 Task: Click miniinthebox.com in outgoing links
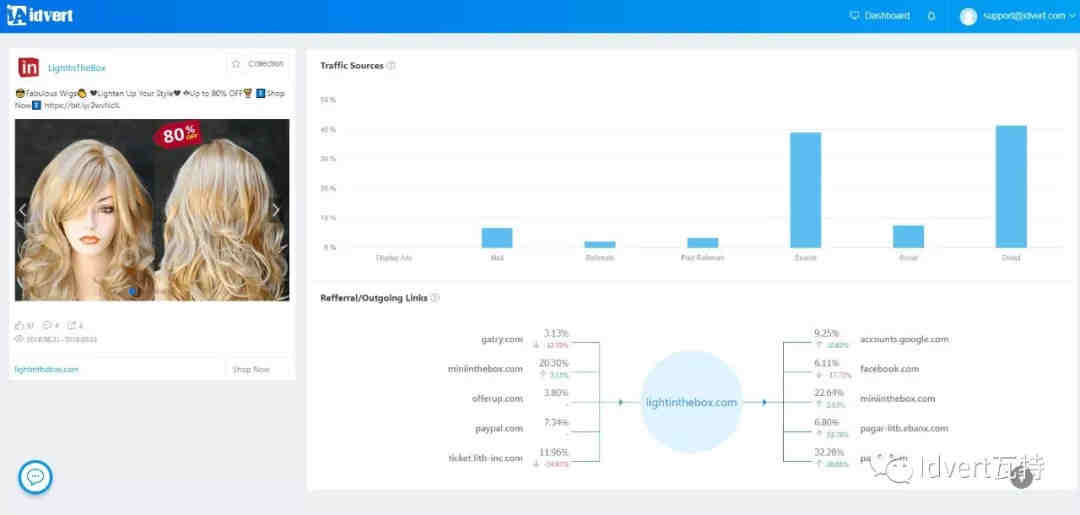897,399
